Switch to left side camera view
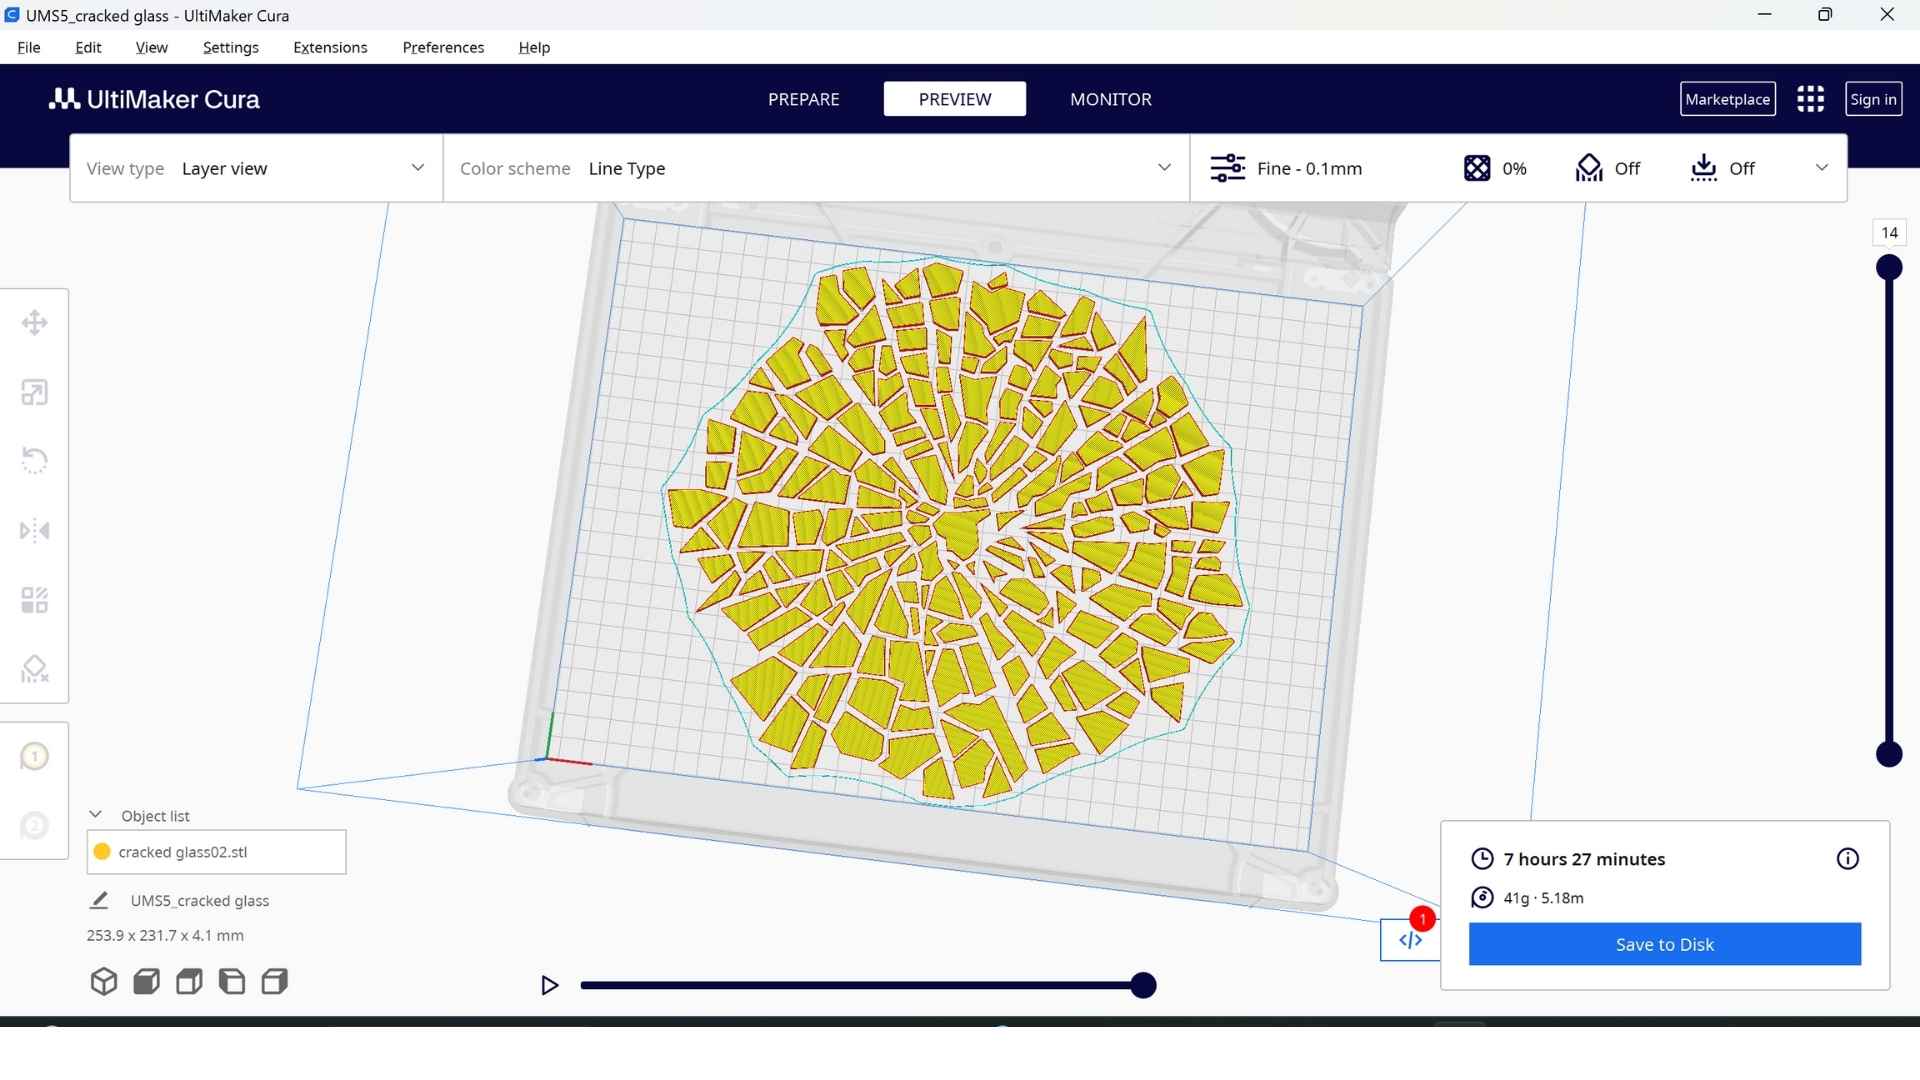The image size is (1920, 1080). (232, 982)
